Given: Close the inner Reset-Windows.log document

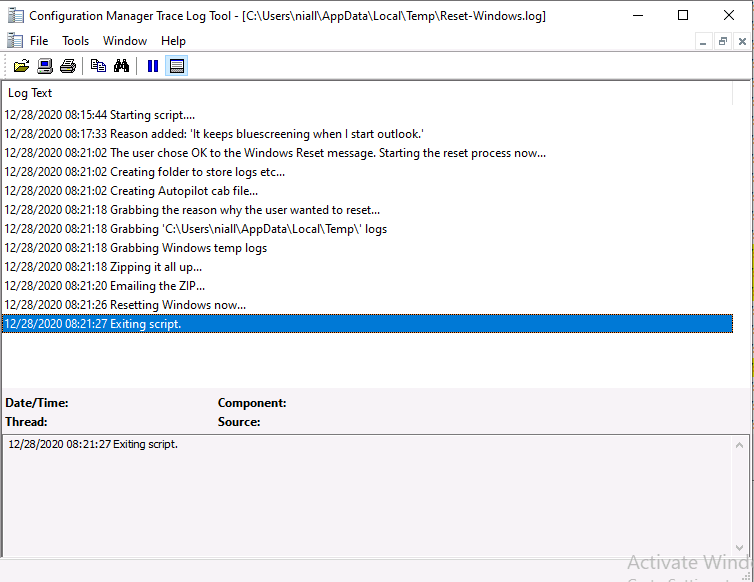Looking at the screenshot, I should pos(742,41).
